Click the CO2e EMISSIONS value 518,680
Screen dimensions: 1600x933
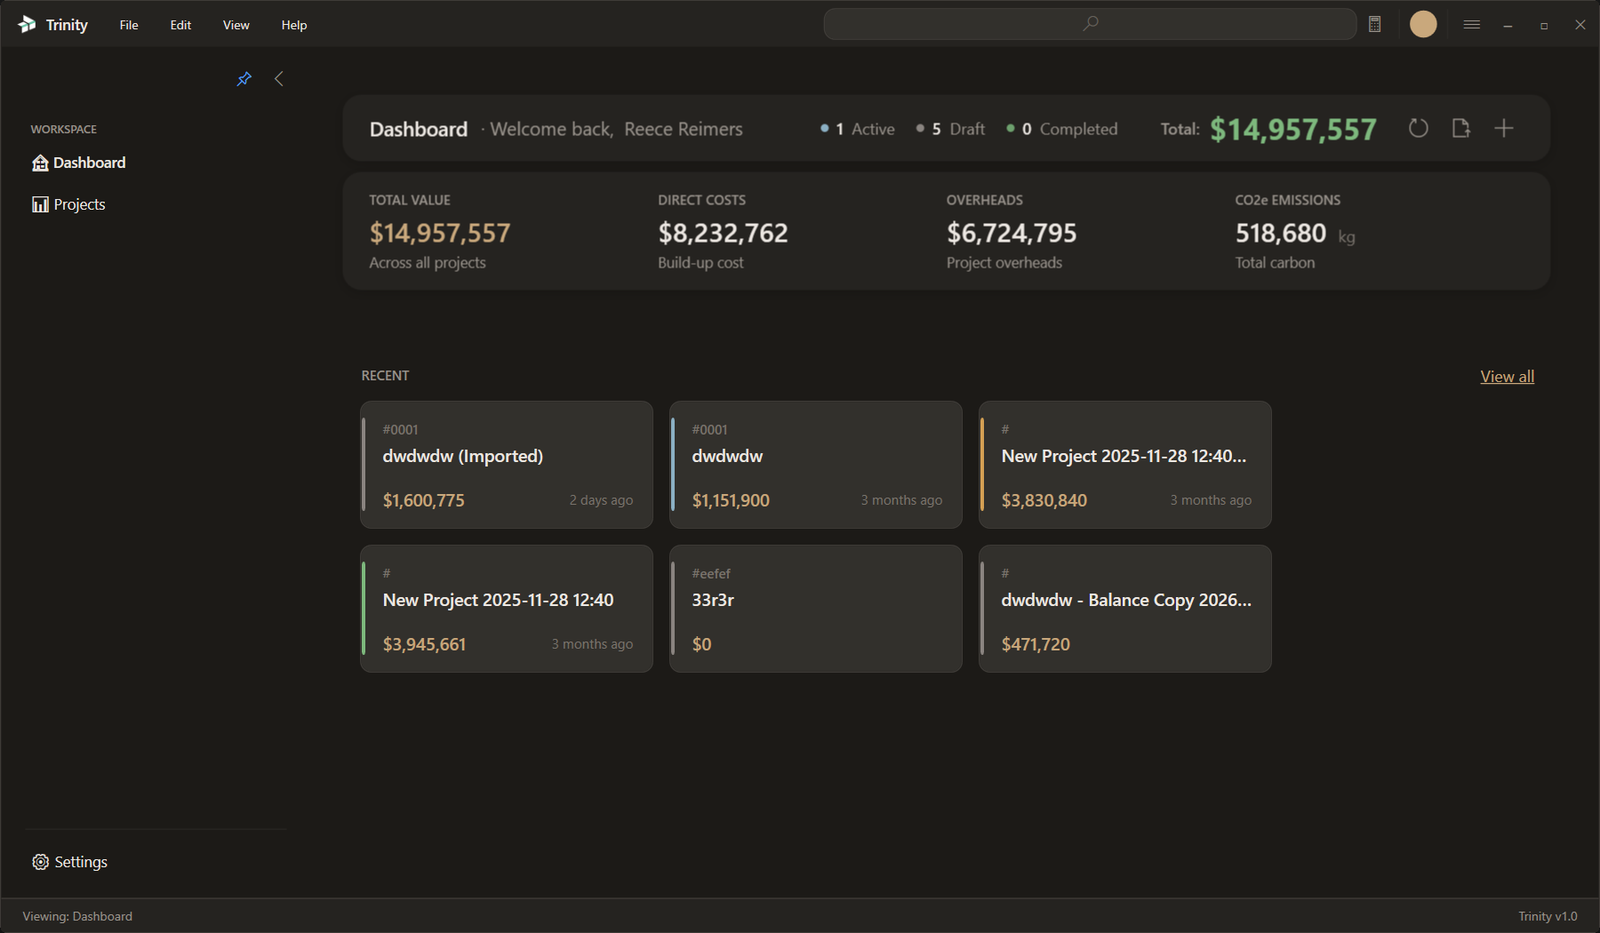1281,233
